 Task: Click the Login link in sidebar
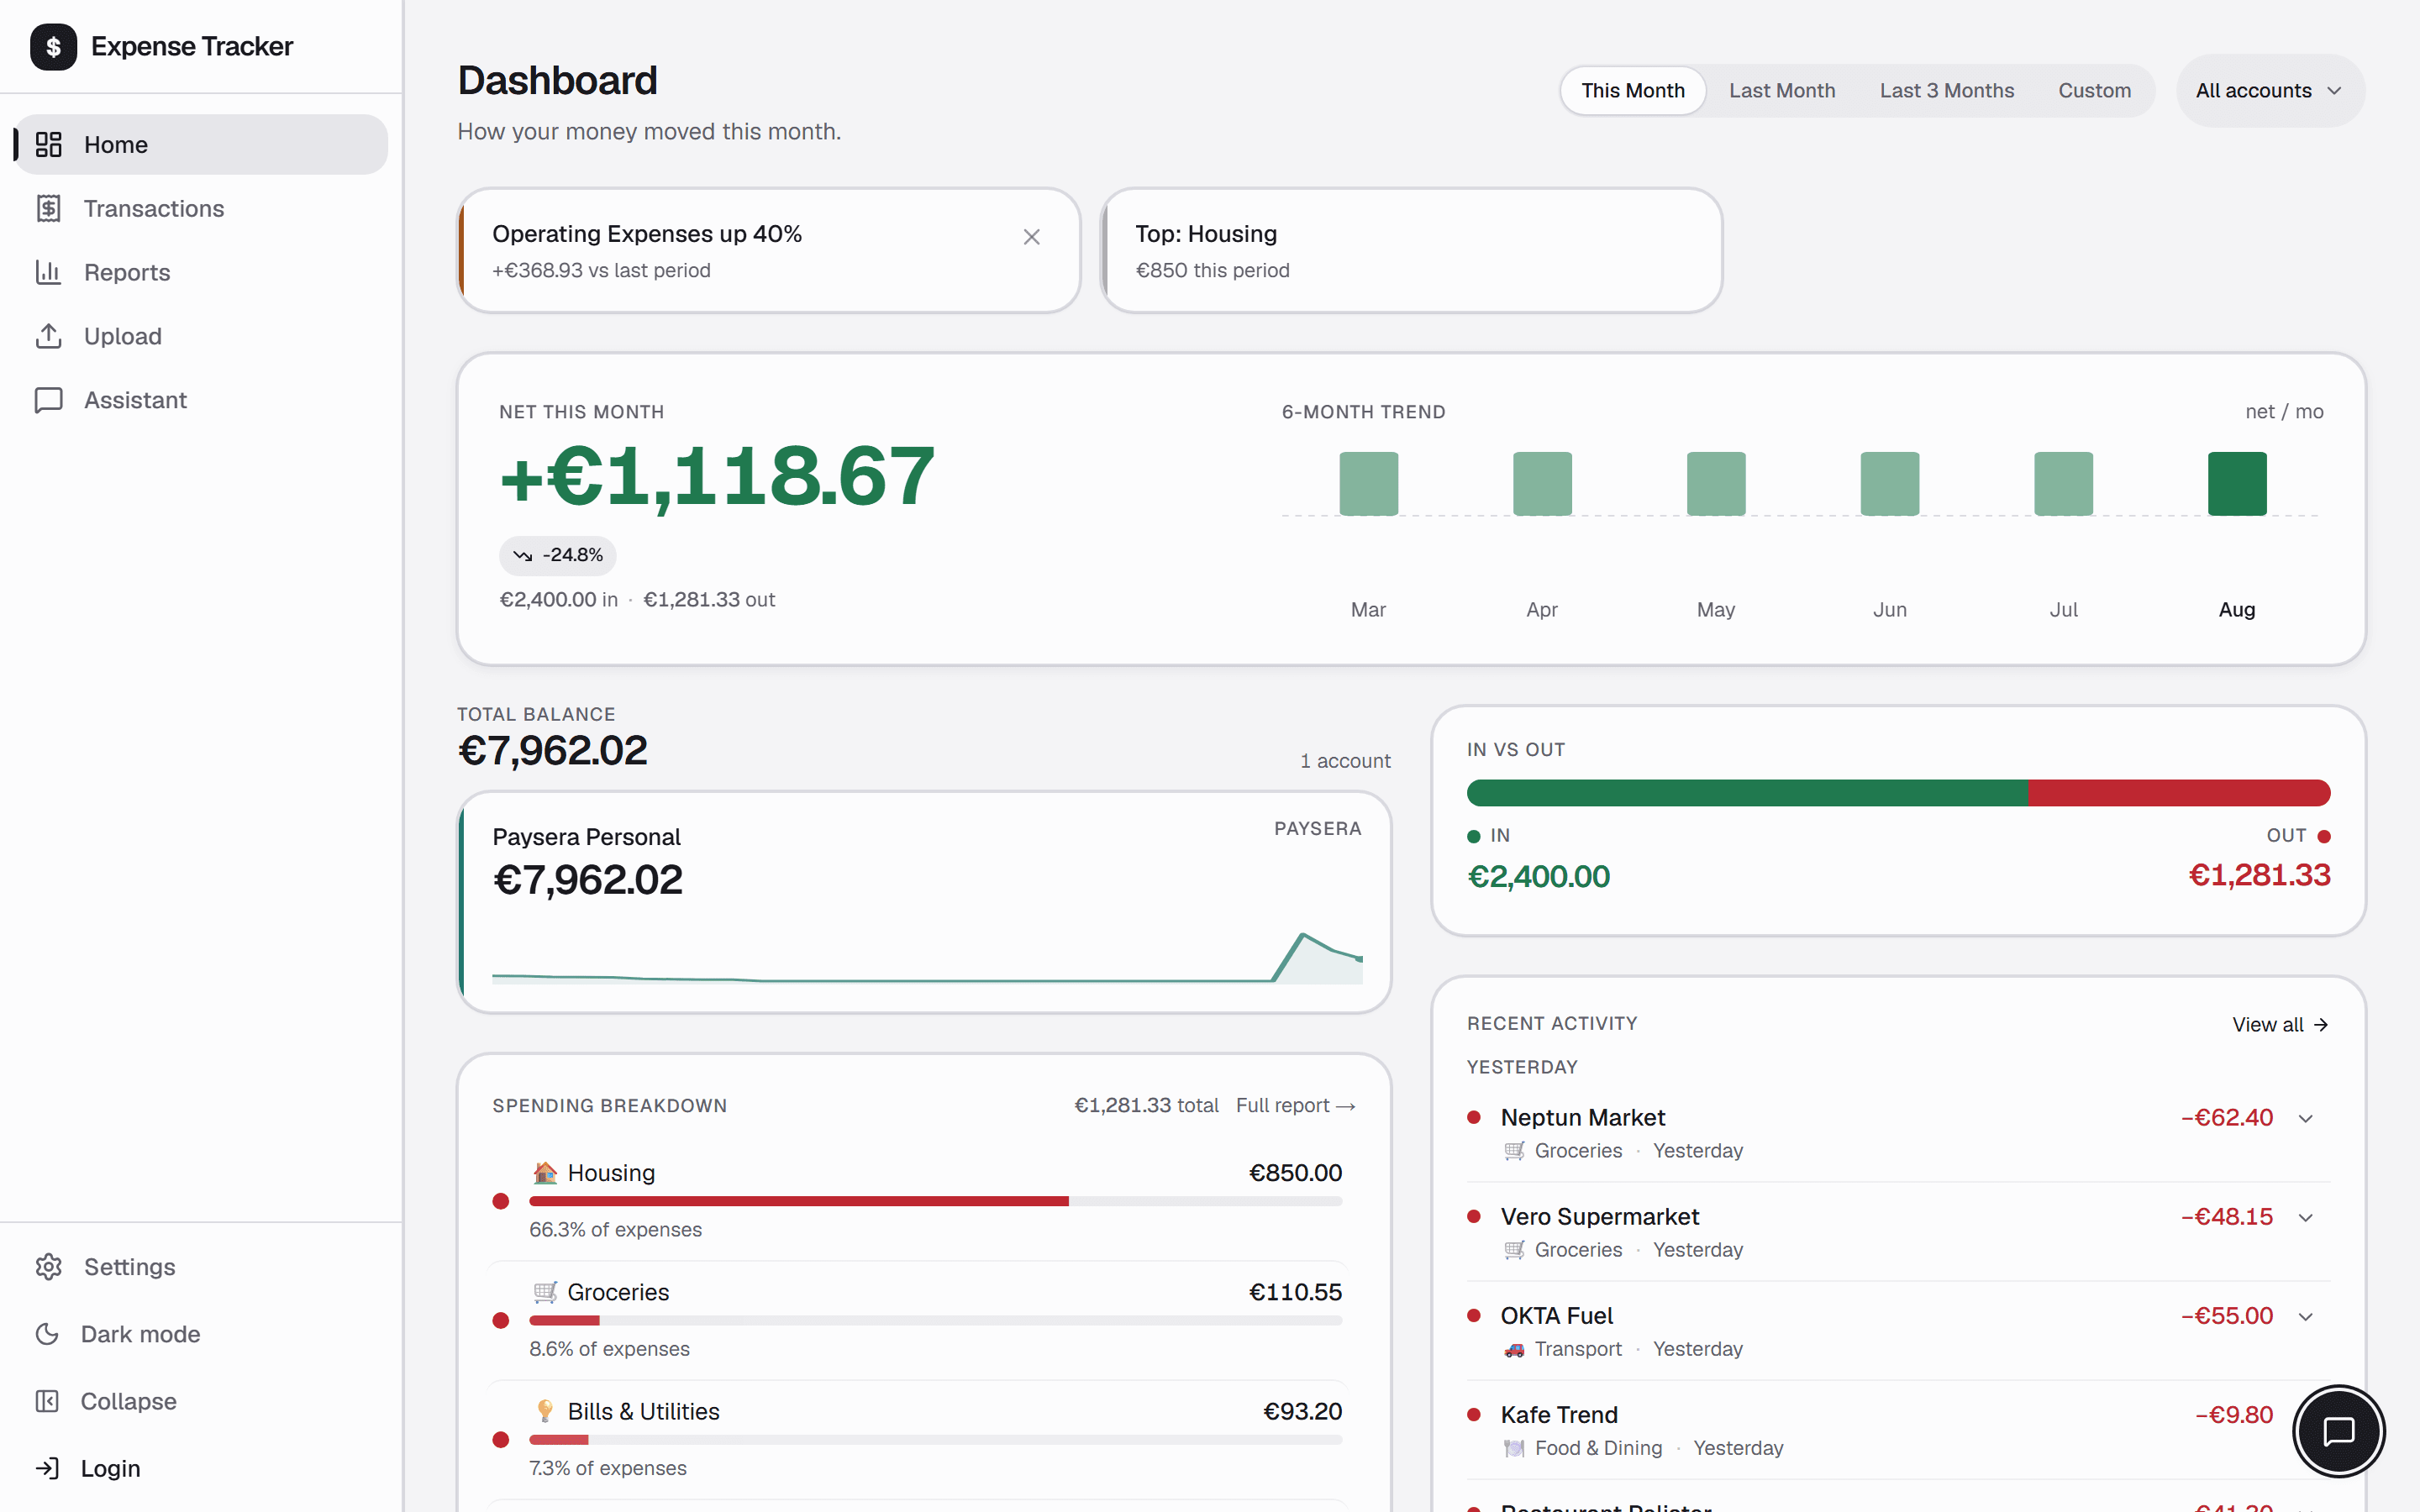pyautogui.click(x=201, y=1468)
